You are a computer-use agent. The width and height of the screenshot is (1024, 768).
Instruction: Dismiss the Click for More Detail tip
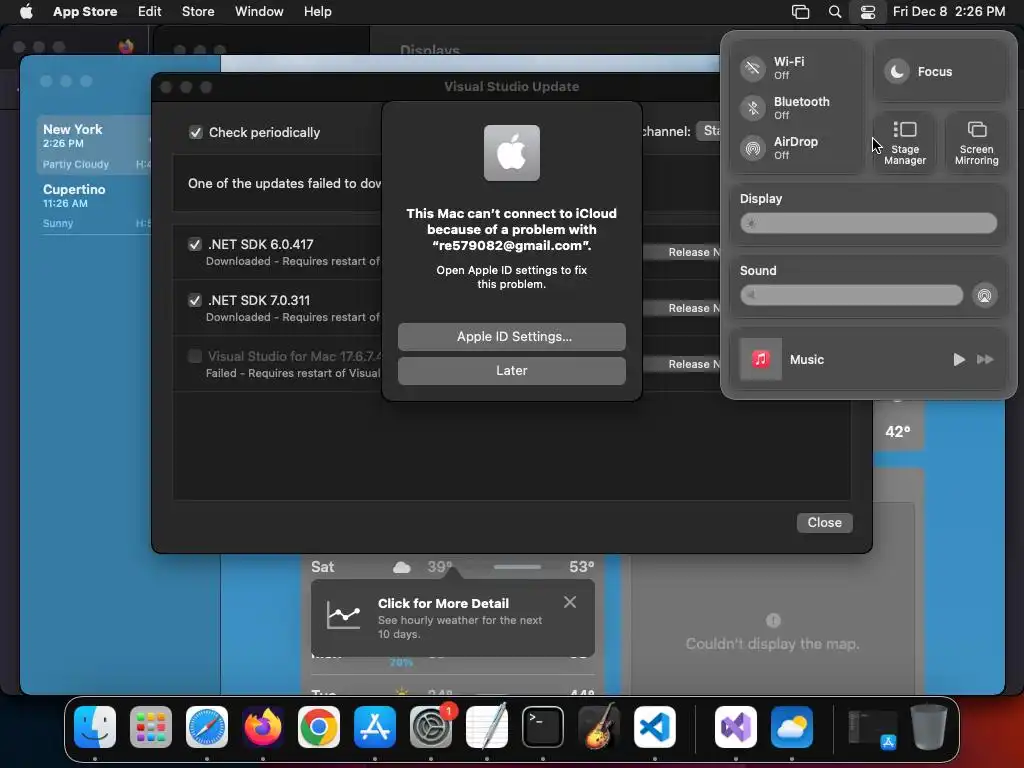pyautogui.click(x=569, y=602)
